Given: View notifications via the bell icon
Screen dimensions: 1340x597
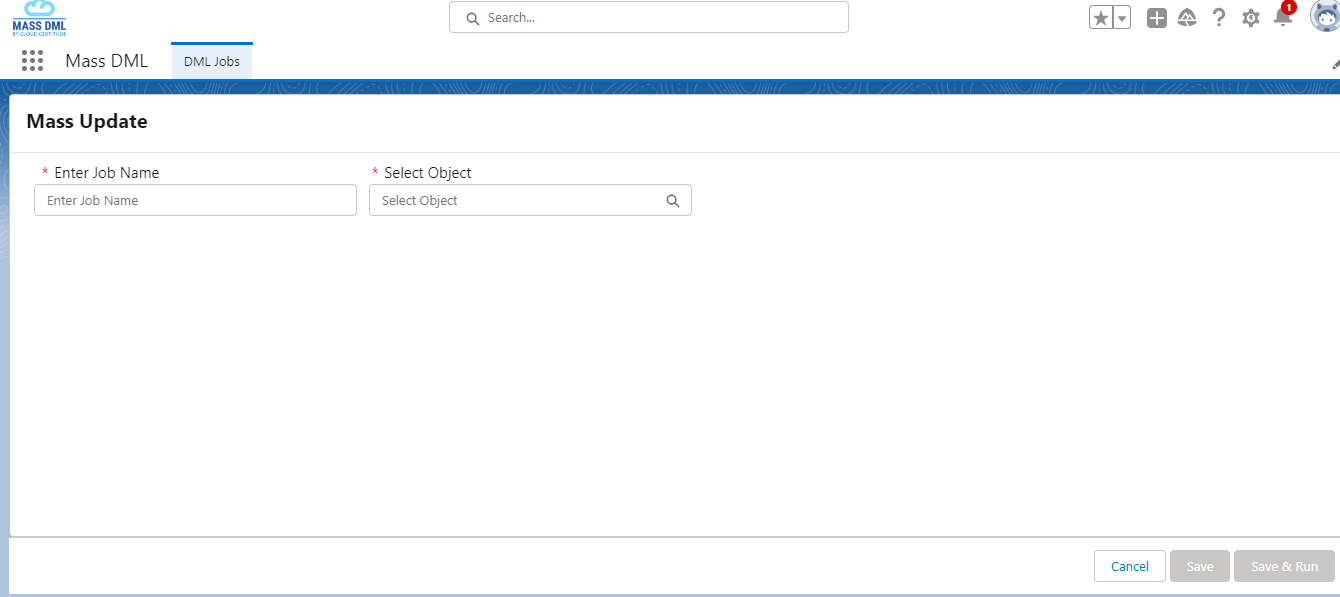Looking at the screenshot, I should (x=1282, y=18).
